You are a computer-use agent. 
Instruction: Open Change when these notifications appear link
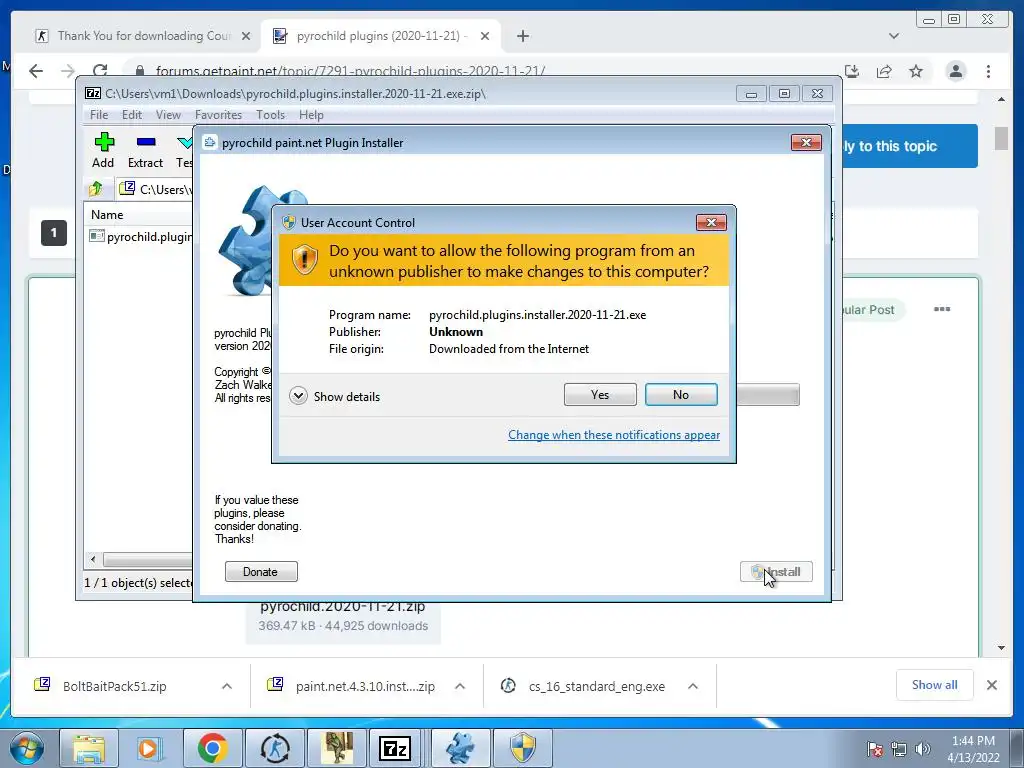pyautogui.click(x=614, y=435)
